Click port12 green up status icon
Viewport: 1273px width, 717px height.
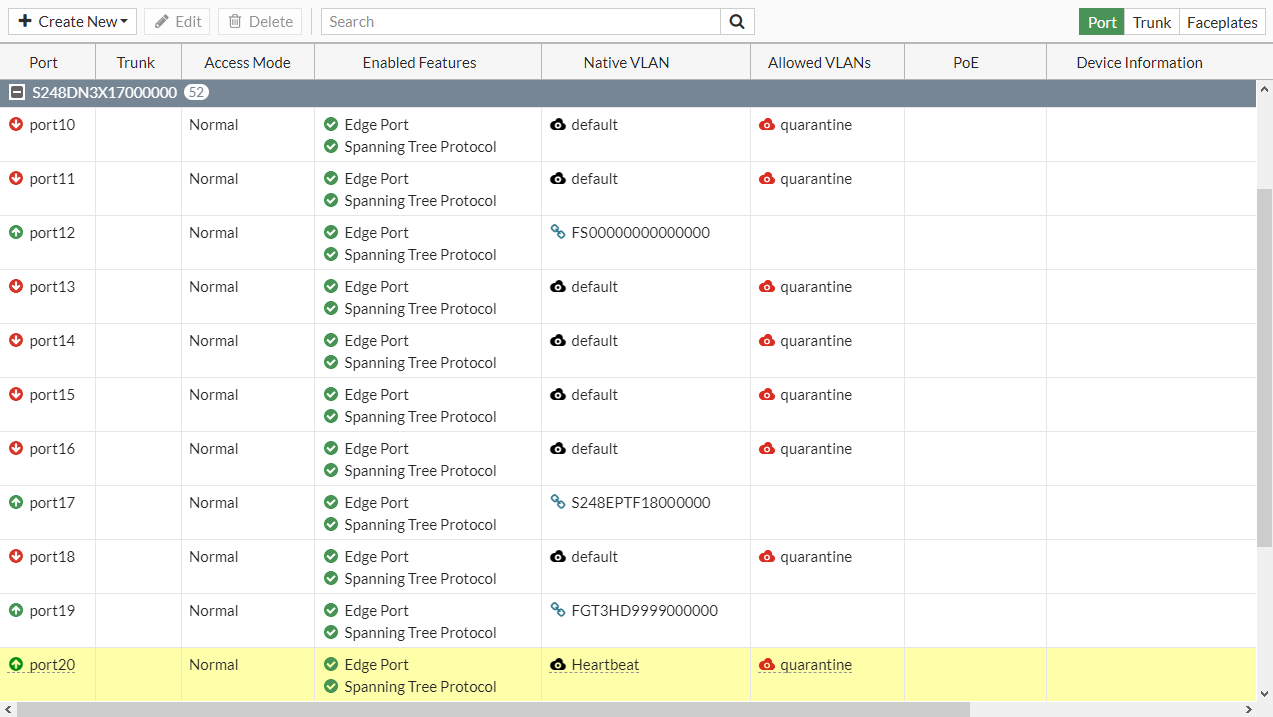16,233
